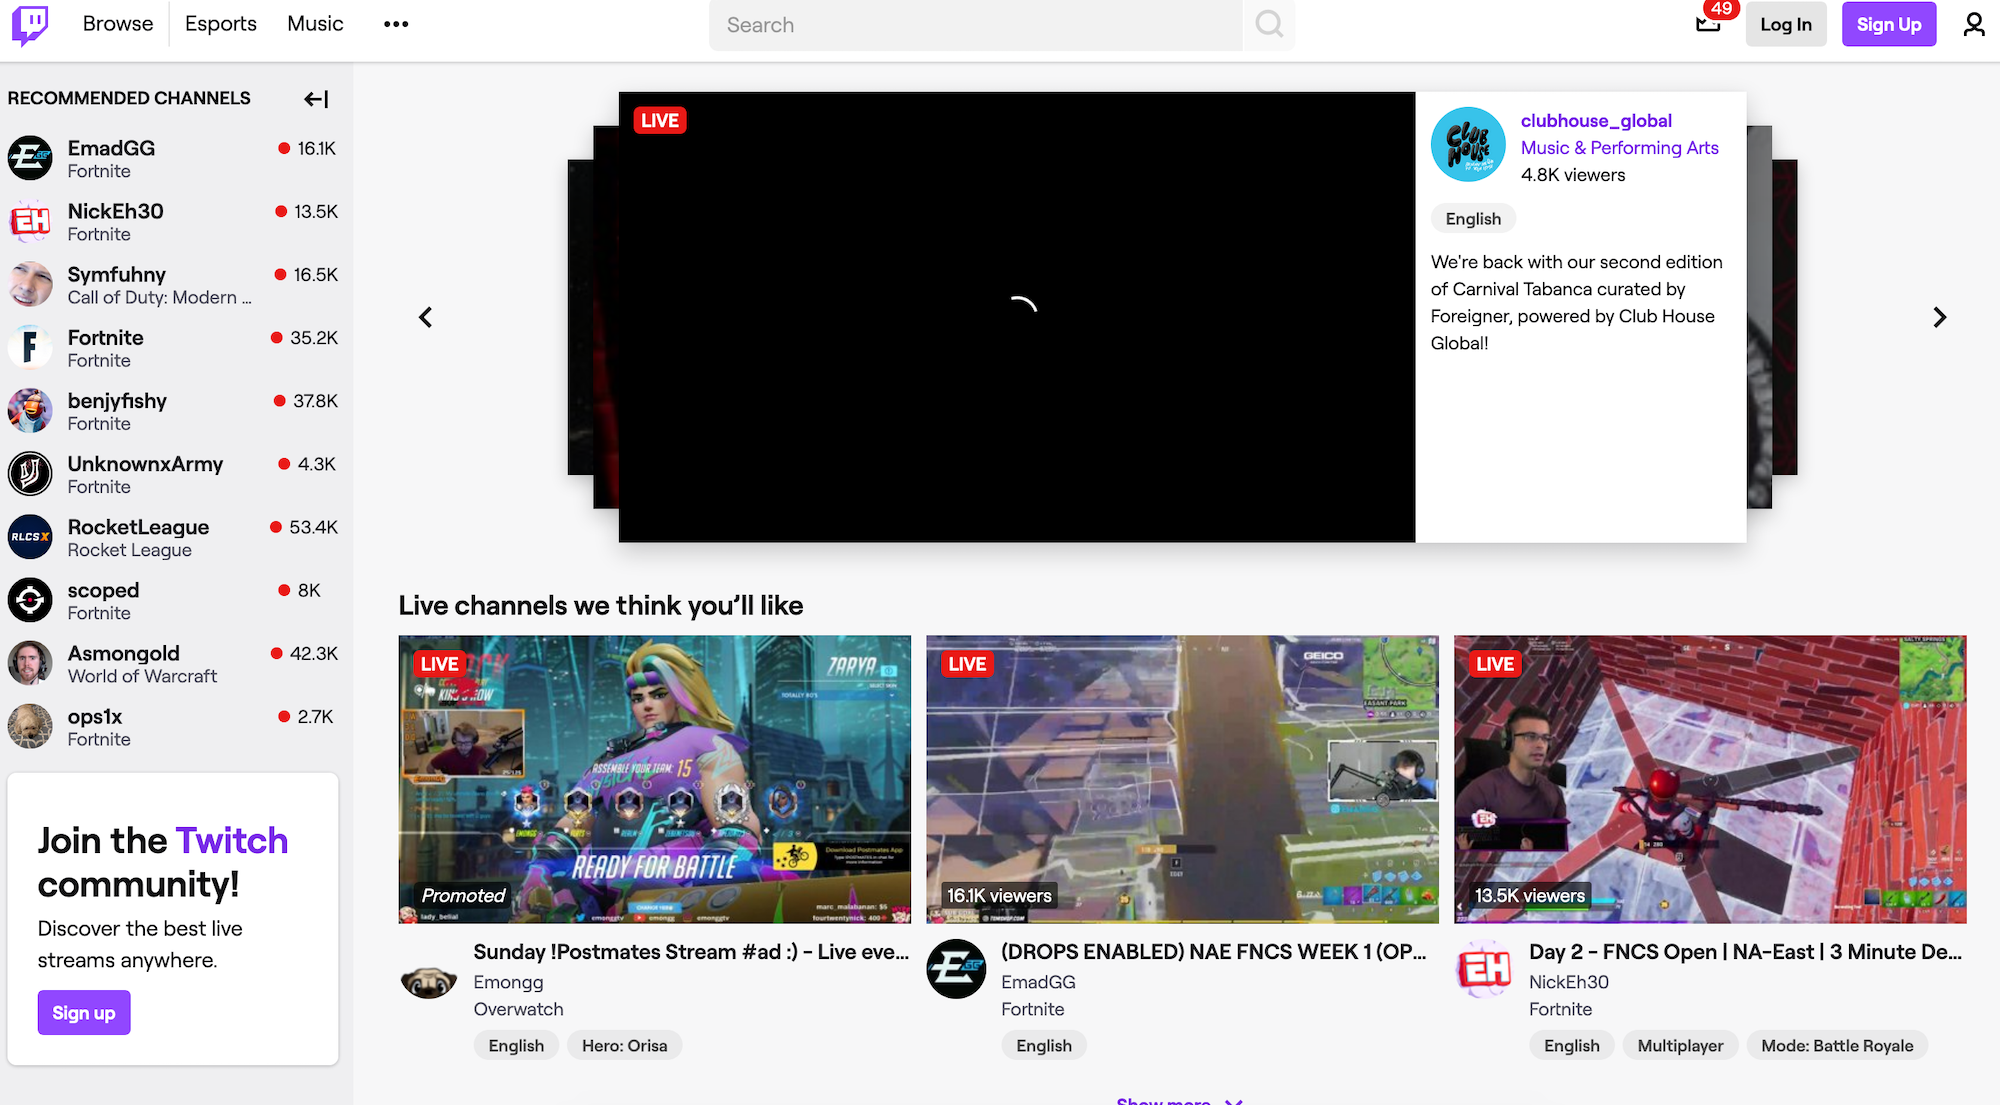Open the user profile avatar icon
This screenshot has height=1105, width=2000.
1973,24
